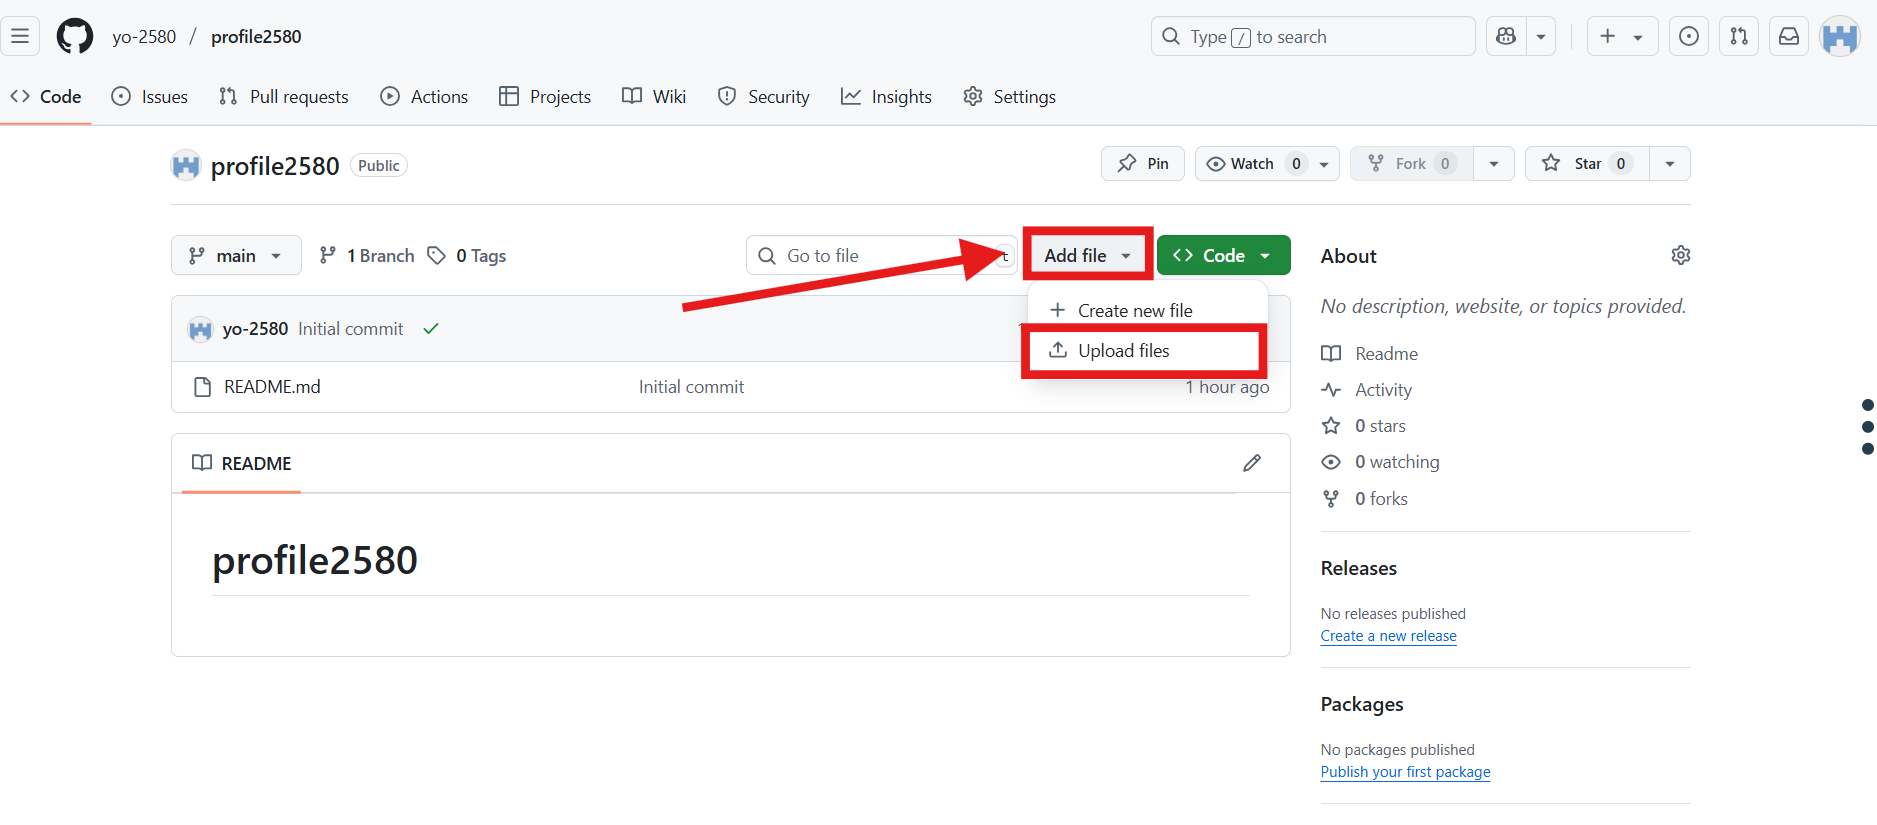Viewport: 1877px width, 825px height.
Task: Open the hamburger navigation menu
Action: (20, 37)
